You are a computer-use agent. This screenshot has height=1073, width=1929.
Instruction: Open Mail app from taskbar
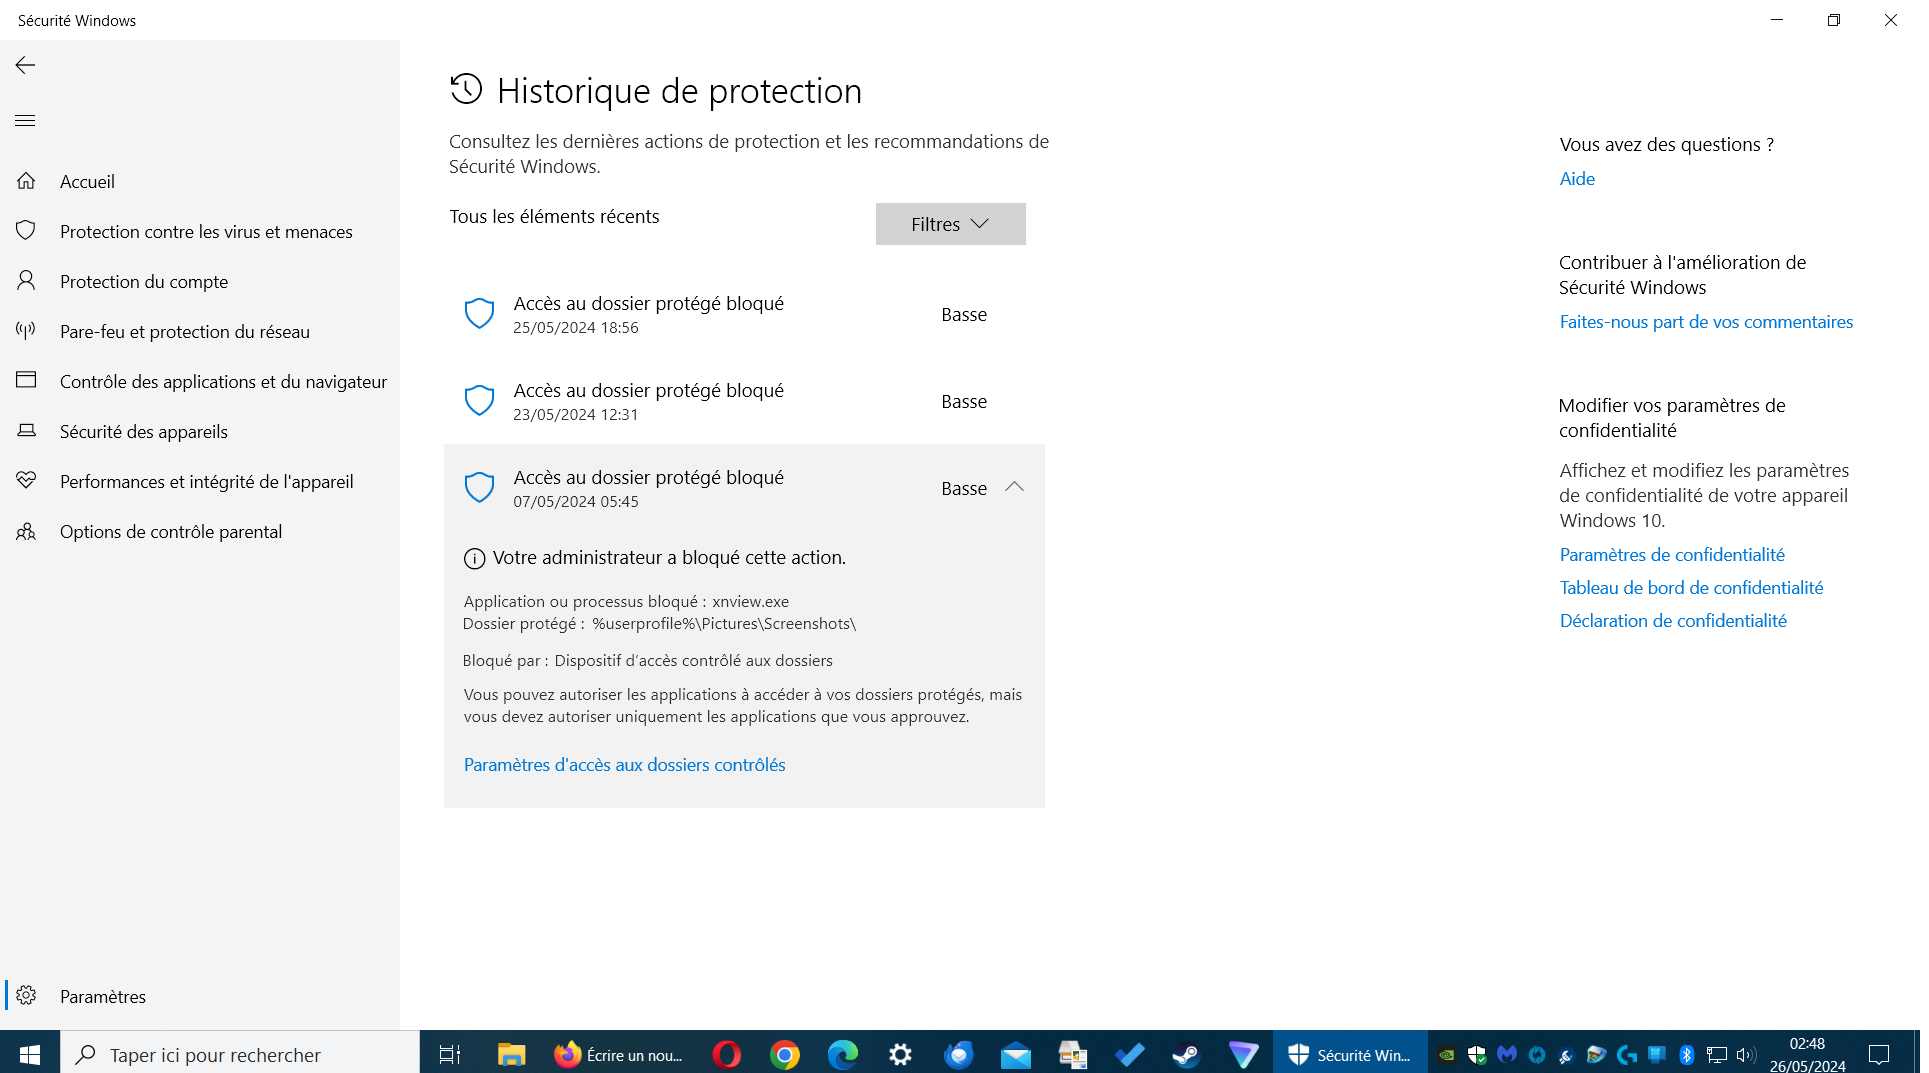pos(1016,1054)
